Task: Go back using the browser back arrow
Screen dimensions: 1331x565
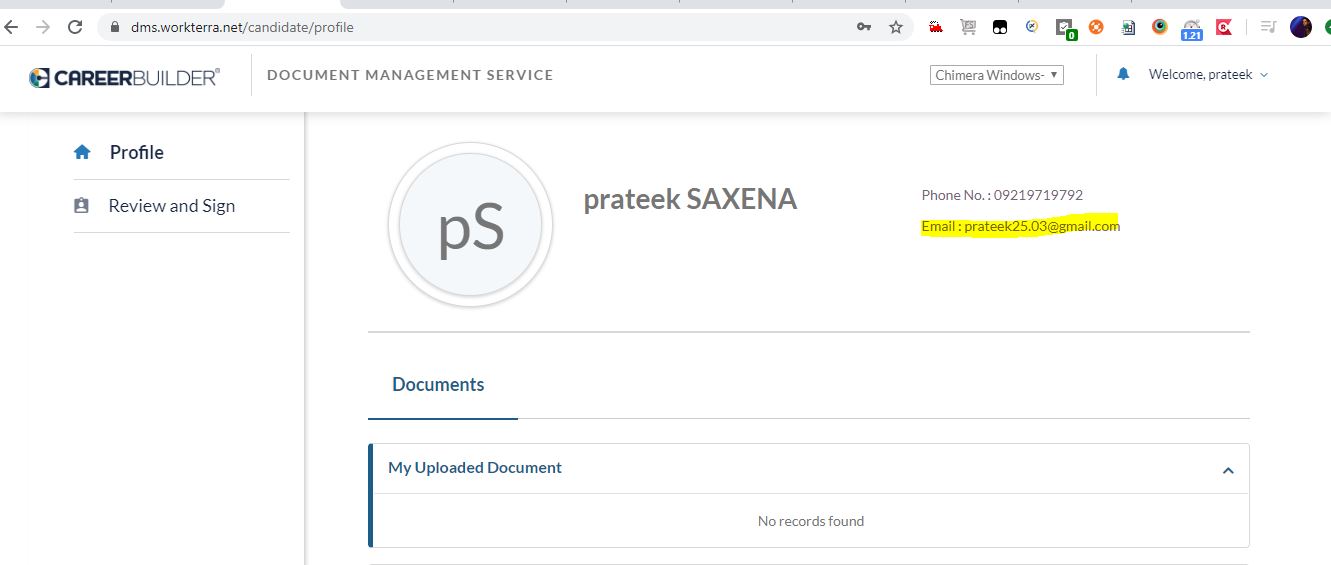Action: tap(12, 27)
